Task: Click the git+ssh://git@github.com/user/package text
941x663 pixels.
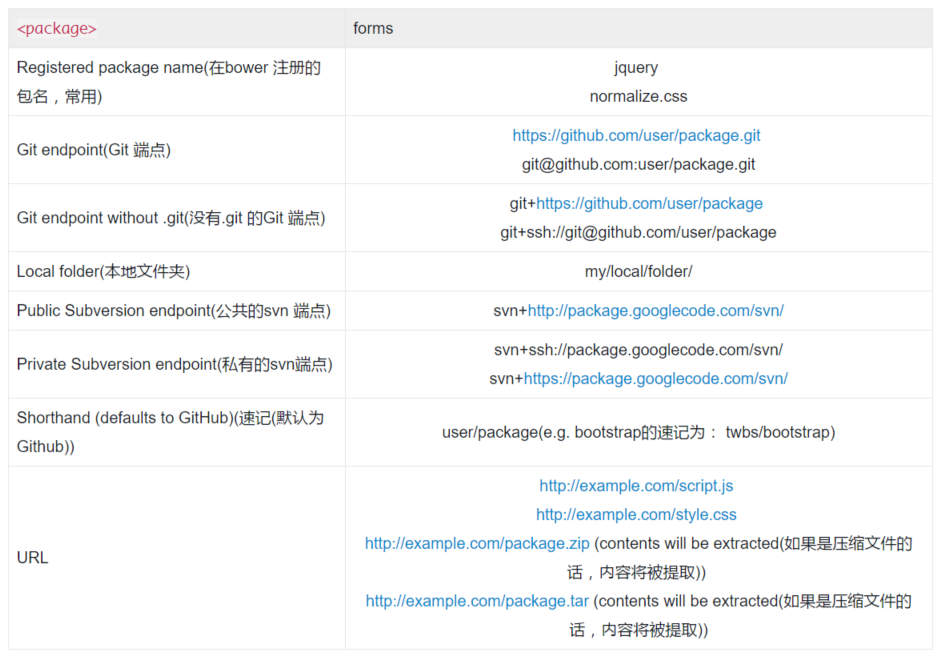Action: [638, 232]
